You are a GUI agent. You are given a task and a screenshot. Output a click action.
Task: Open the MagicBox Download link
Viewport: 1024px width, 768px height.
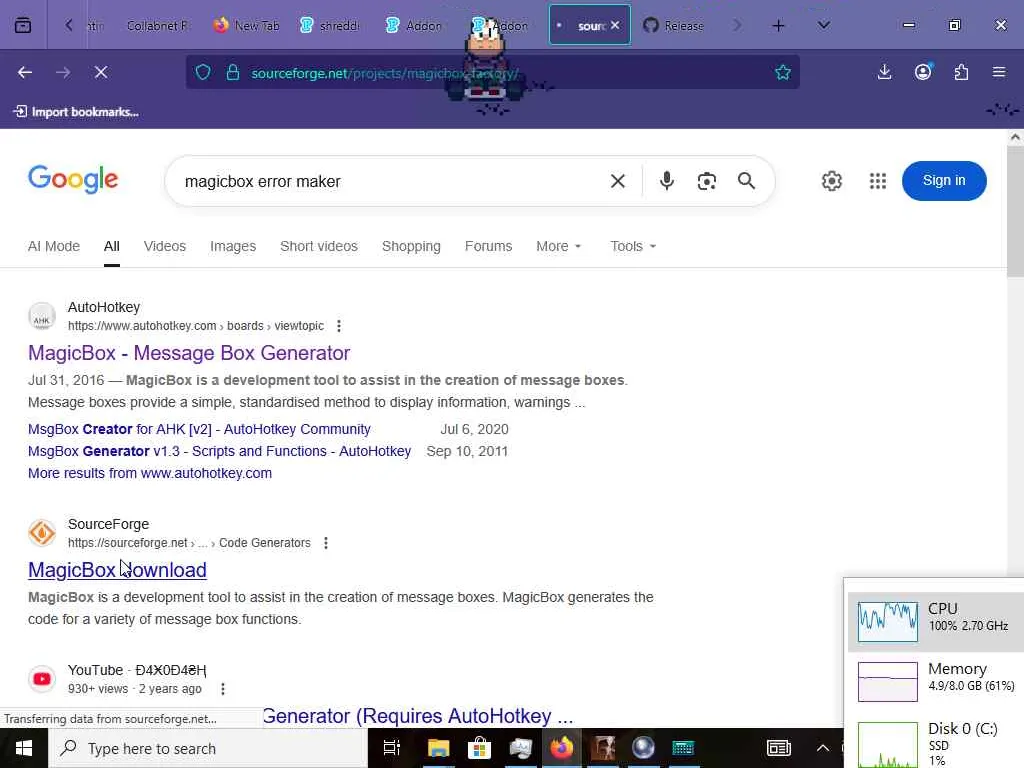click(x=117, y=570)
